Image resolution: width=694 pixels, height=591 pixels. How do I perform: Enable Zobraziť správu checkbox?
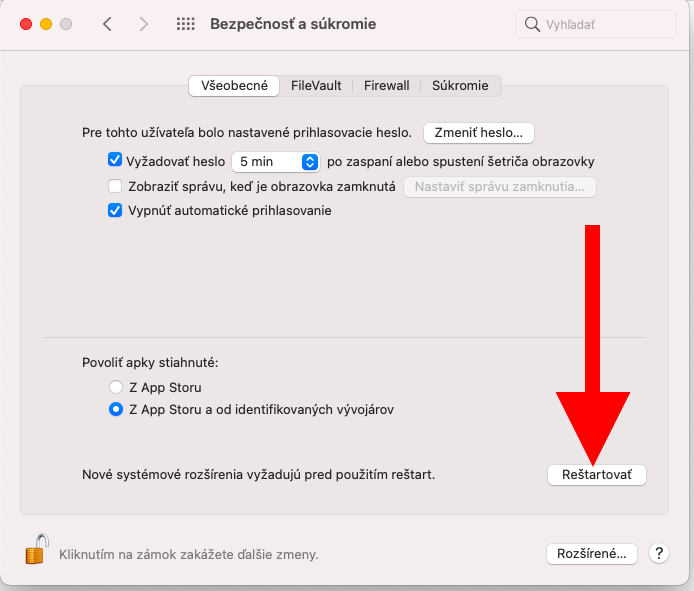pos(115,186)
